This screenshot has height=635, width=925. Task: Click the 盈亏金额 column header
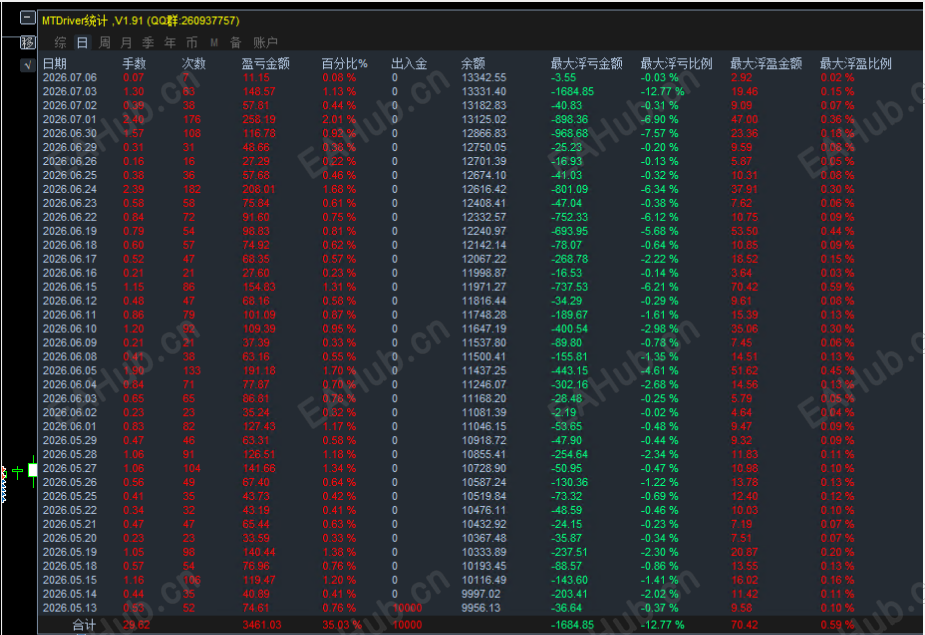pos(265,64)
